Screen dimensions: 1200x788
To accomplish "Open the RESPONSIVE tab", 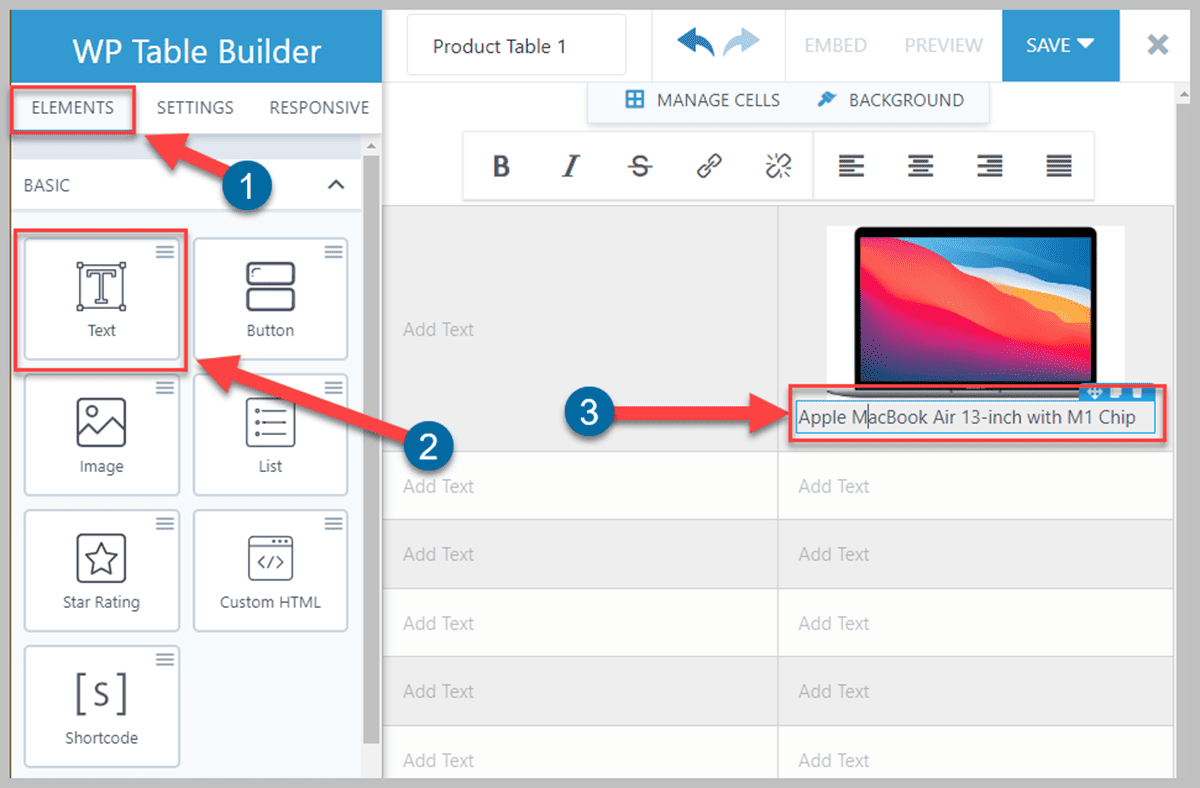I will [x=319, y=107].
